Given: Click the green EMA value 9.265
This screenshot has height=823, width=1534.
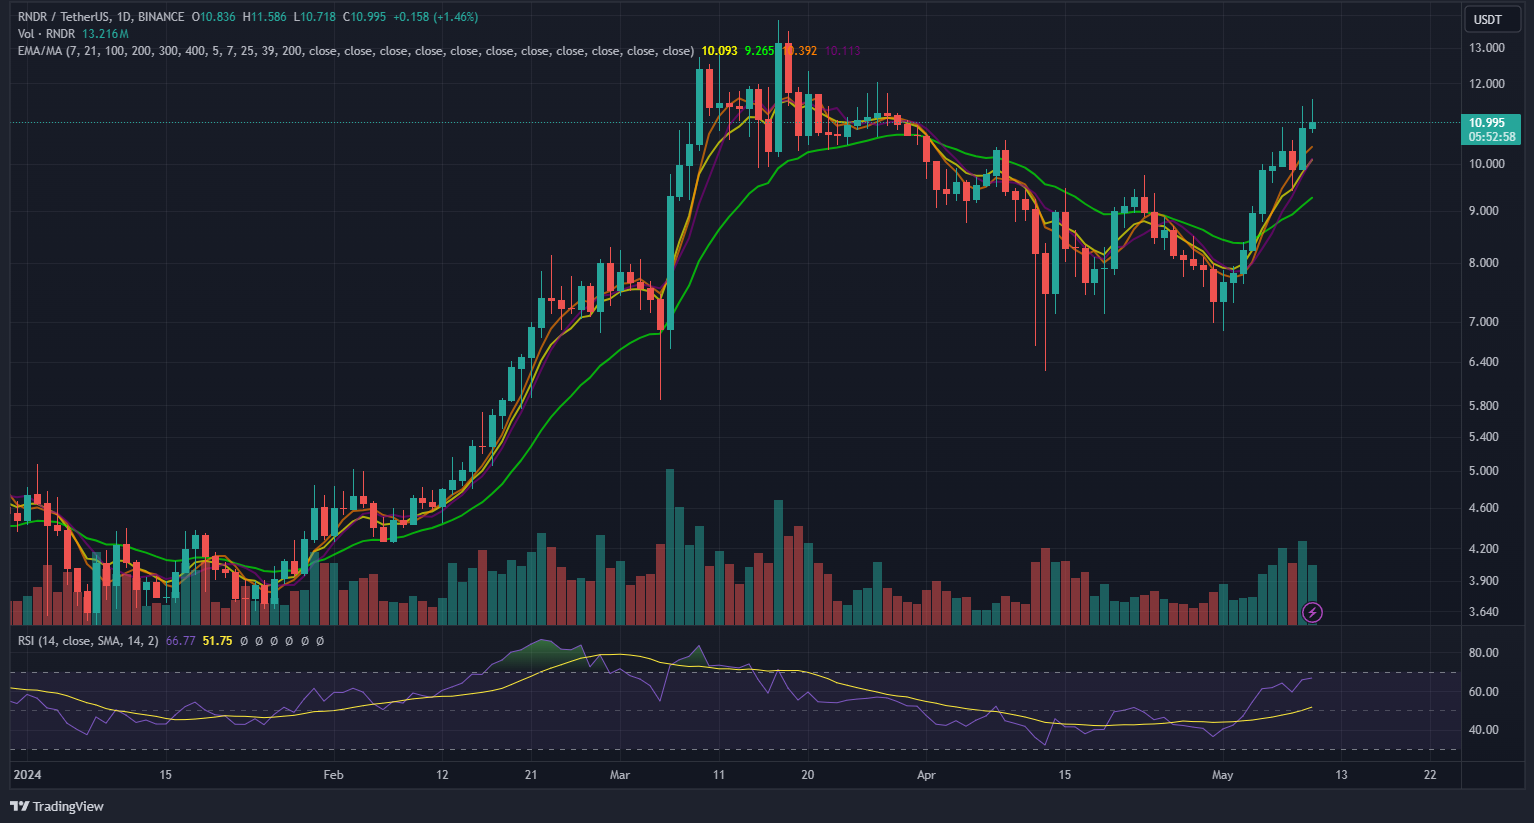Looking at the screenshot, I should [x=759, y=51].
